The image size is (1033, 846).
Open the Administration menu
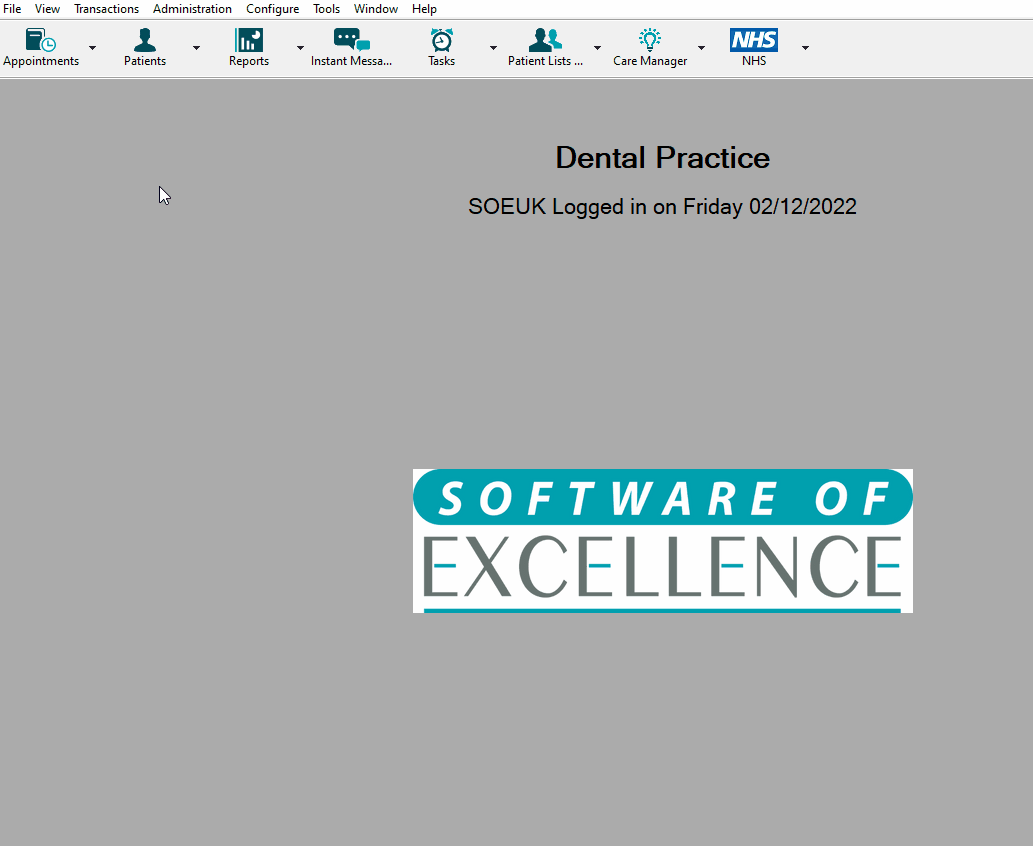coord(192,9)
